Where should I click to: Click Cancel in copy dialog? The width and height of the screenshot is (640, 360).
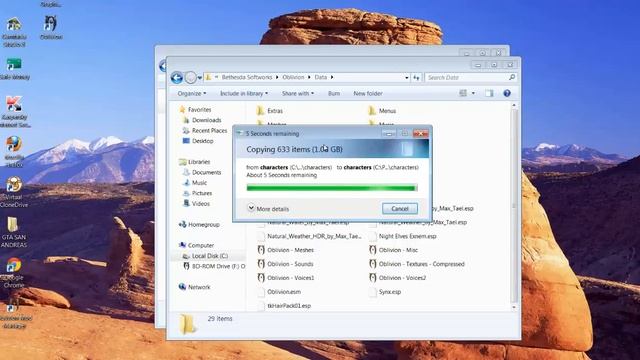click(400, 209)
